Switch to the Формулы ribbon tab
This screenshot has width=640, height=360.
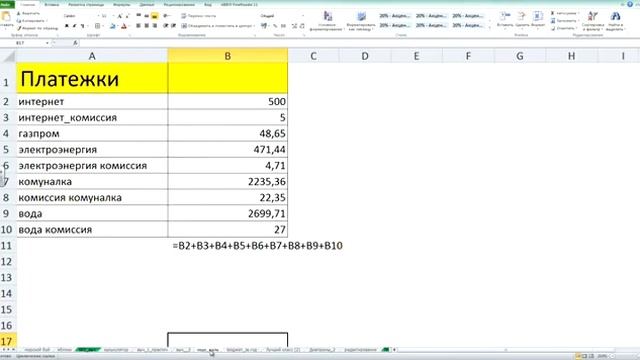click(x=122, y=4)
